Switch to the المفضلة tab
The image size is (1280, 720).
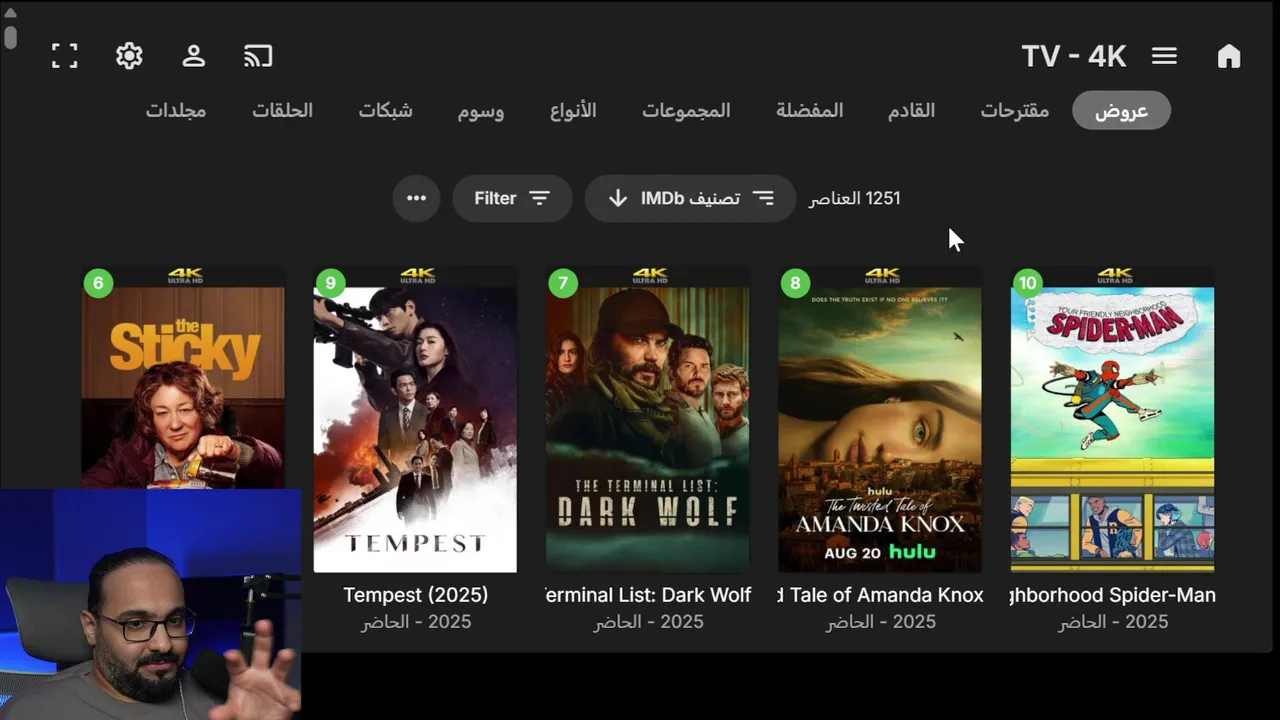coord(810,111)
